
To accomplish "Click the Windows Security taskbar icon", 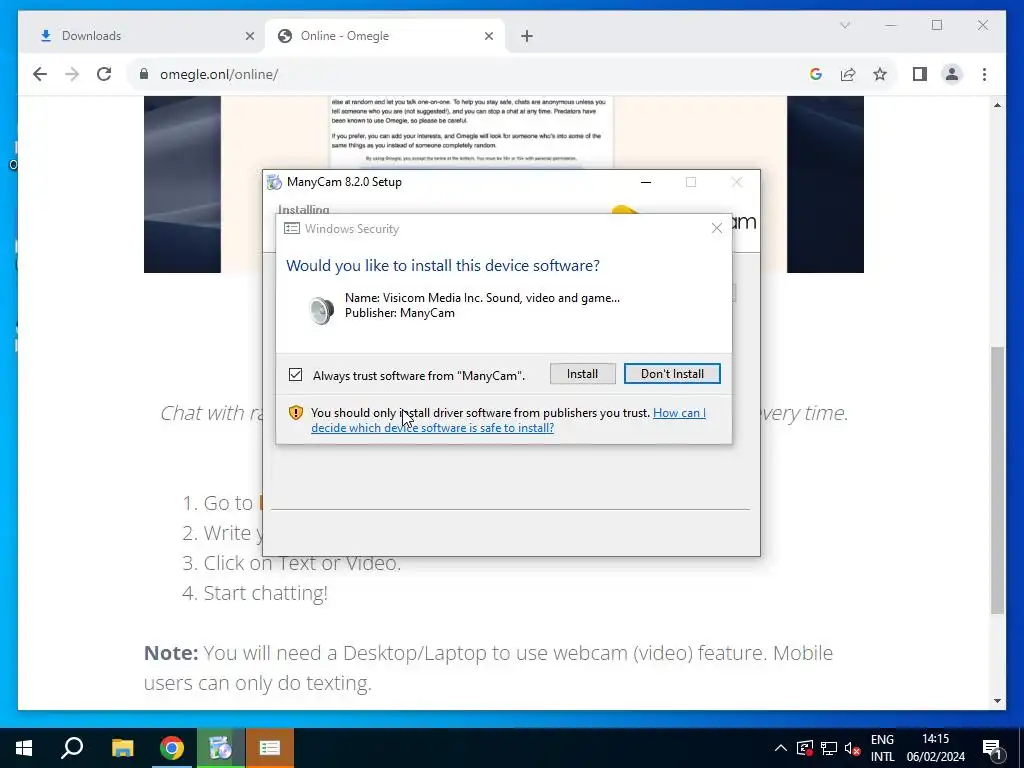I will click(x=270, y=748).
